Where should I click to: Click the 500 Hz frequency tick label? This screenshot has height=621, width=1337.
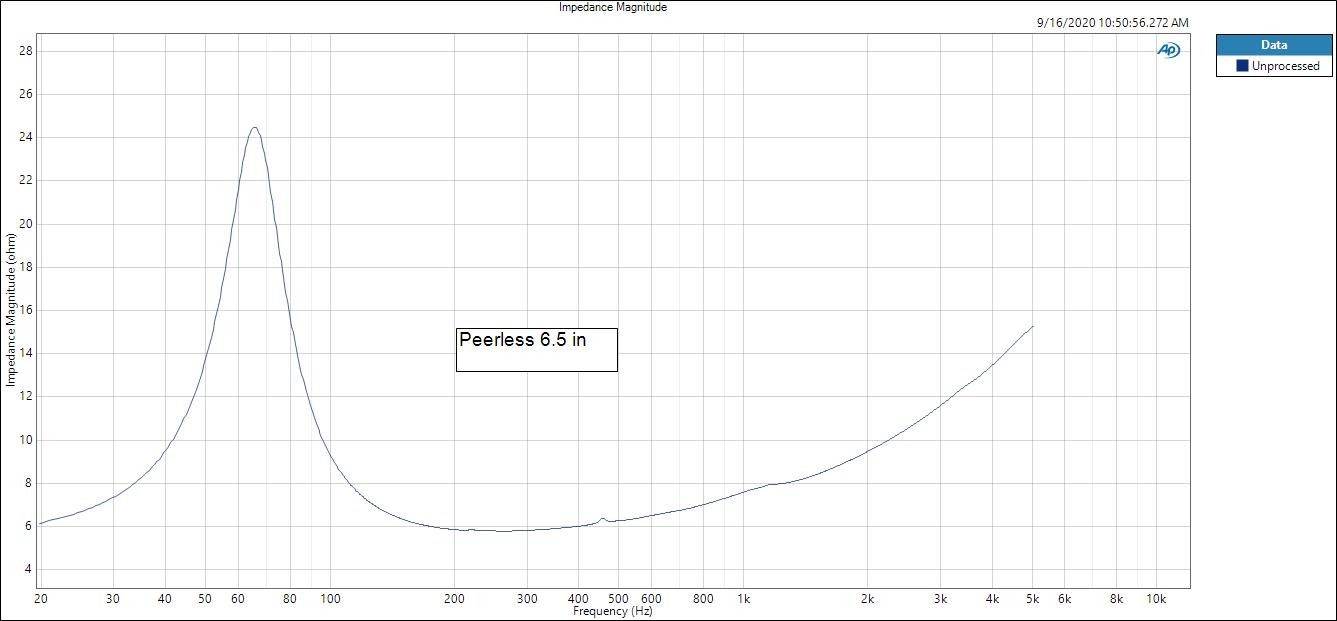tap(618, 599)
